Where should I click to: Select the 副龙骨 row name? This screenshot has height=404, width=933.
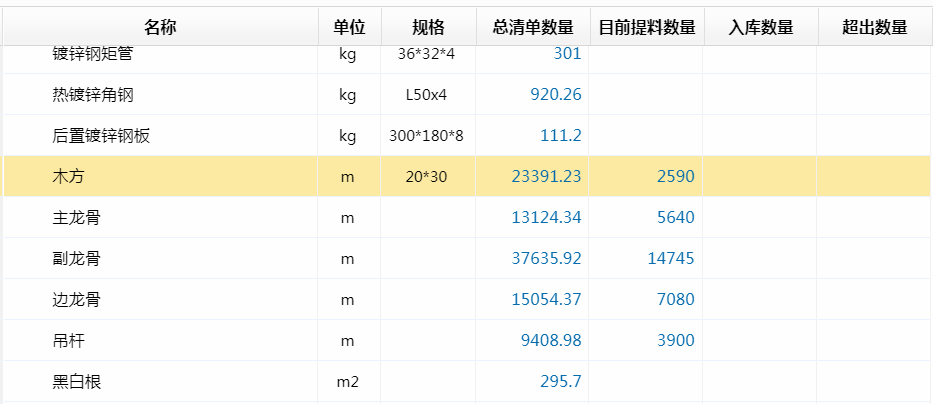pyautogui.click(x=76, y=258)
